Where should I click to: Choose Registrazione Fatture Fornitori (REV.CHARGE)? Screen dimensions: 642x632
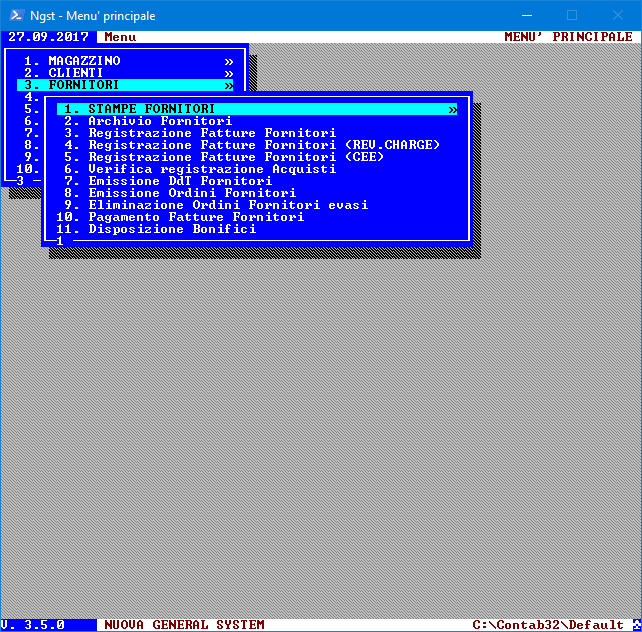(x=263, y=145)
